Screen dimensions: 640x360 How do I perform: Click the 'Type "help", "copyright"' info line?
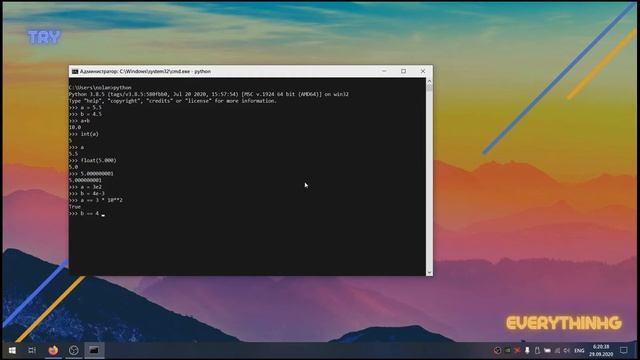[x=173, y=101]
